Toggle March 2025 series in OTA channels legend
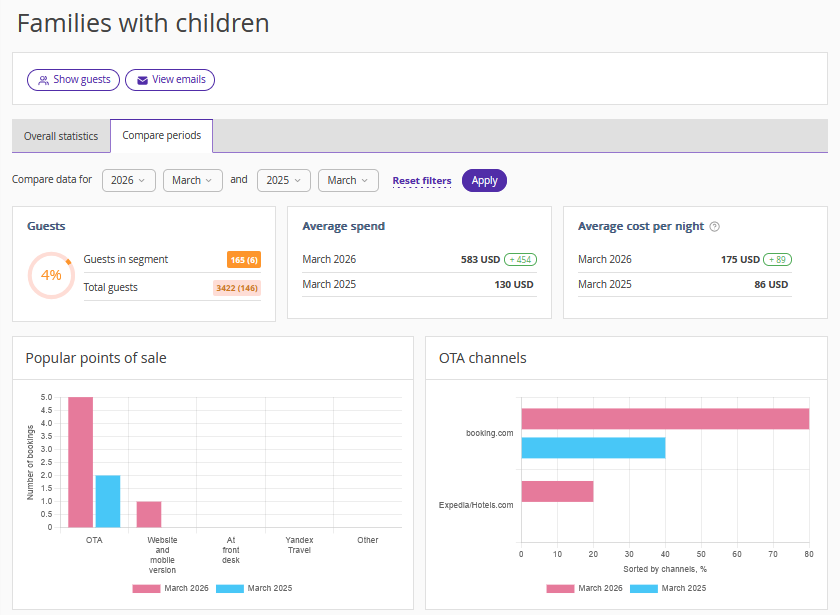The height and width of the screenshot is (615, 840). (x=668, y=588)
